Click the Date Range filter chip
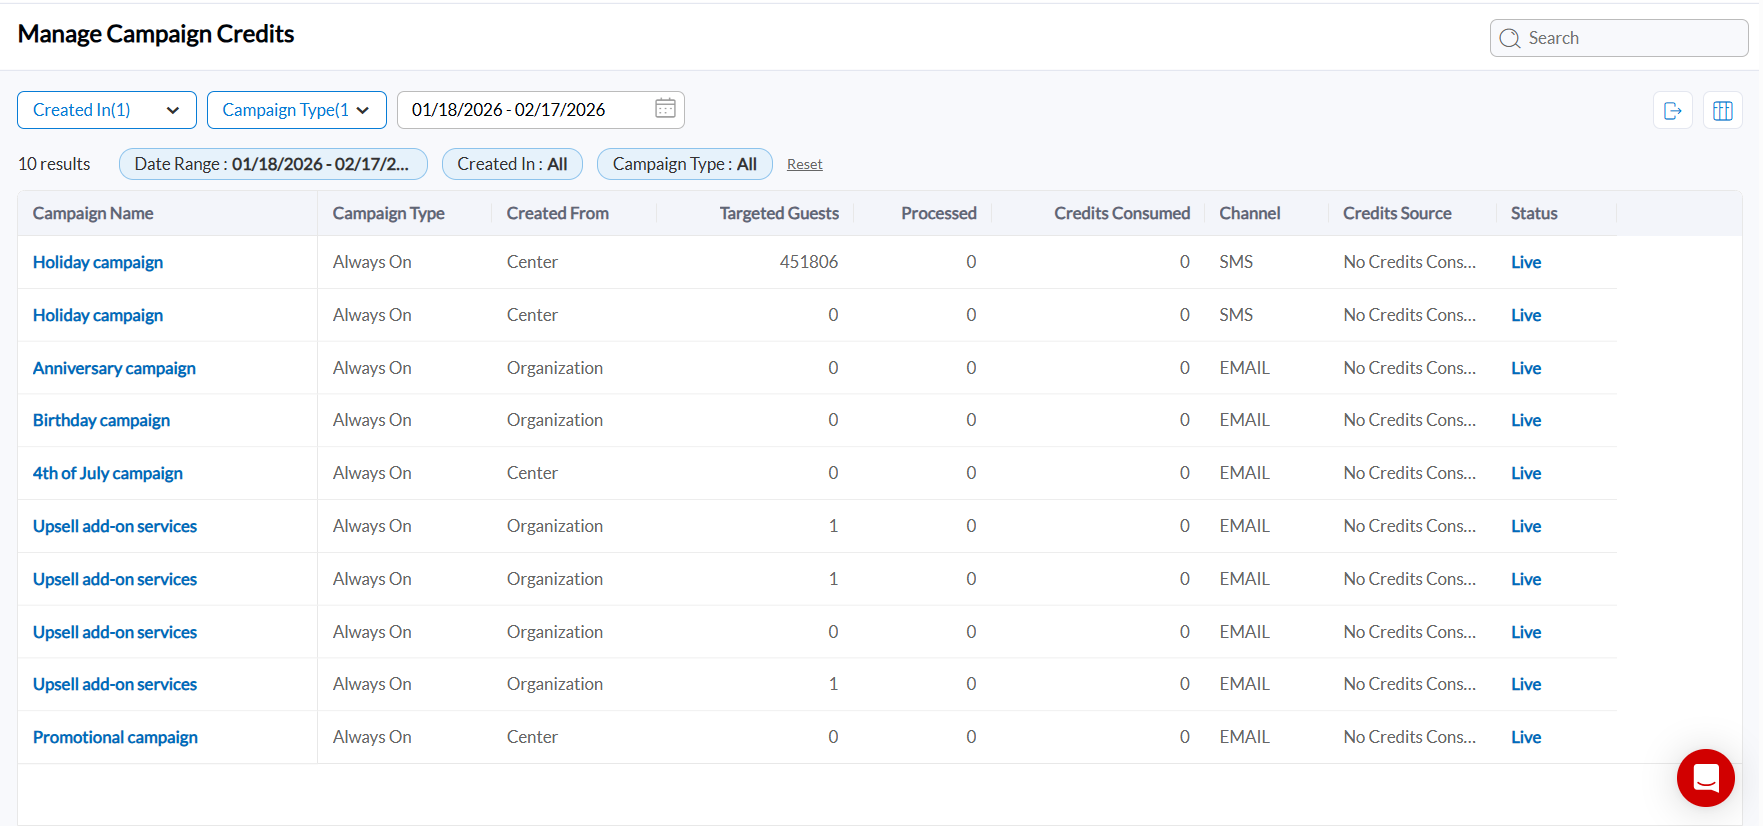The height and width of the screenshot is (826, 1763). (x=272, y=164)
